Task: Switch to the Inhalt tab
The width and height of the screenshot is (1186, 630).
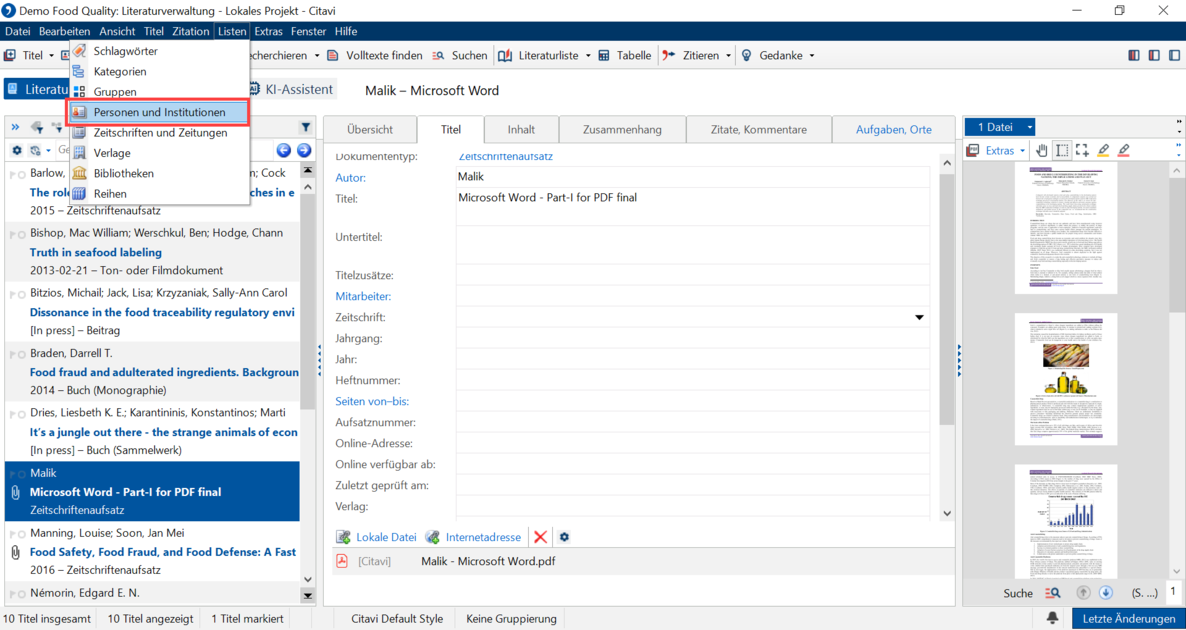Action: click(522, 129)
